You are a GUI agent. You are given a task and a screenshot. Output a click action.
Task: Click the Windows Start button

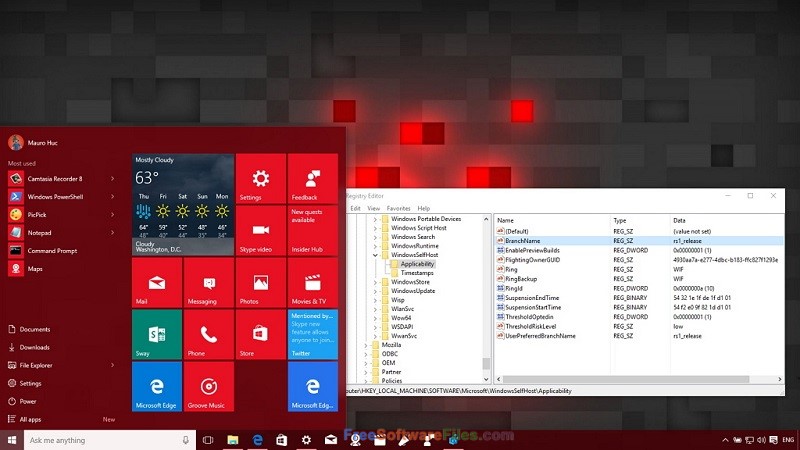coord(12,440)
